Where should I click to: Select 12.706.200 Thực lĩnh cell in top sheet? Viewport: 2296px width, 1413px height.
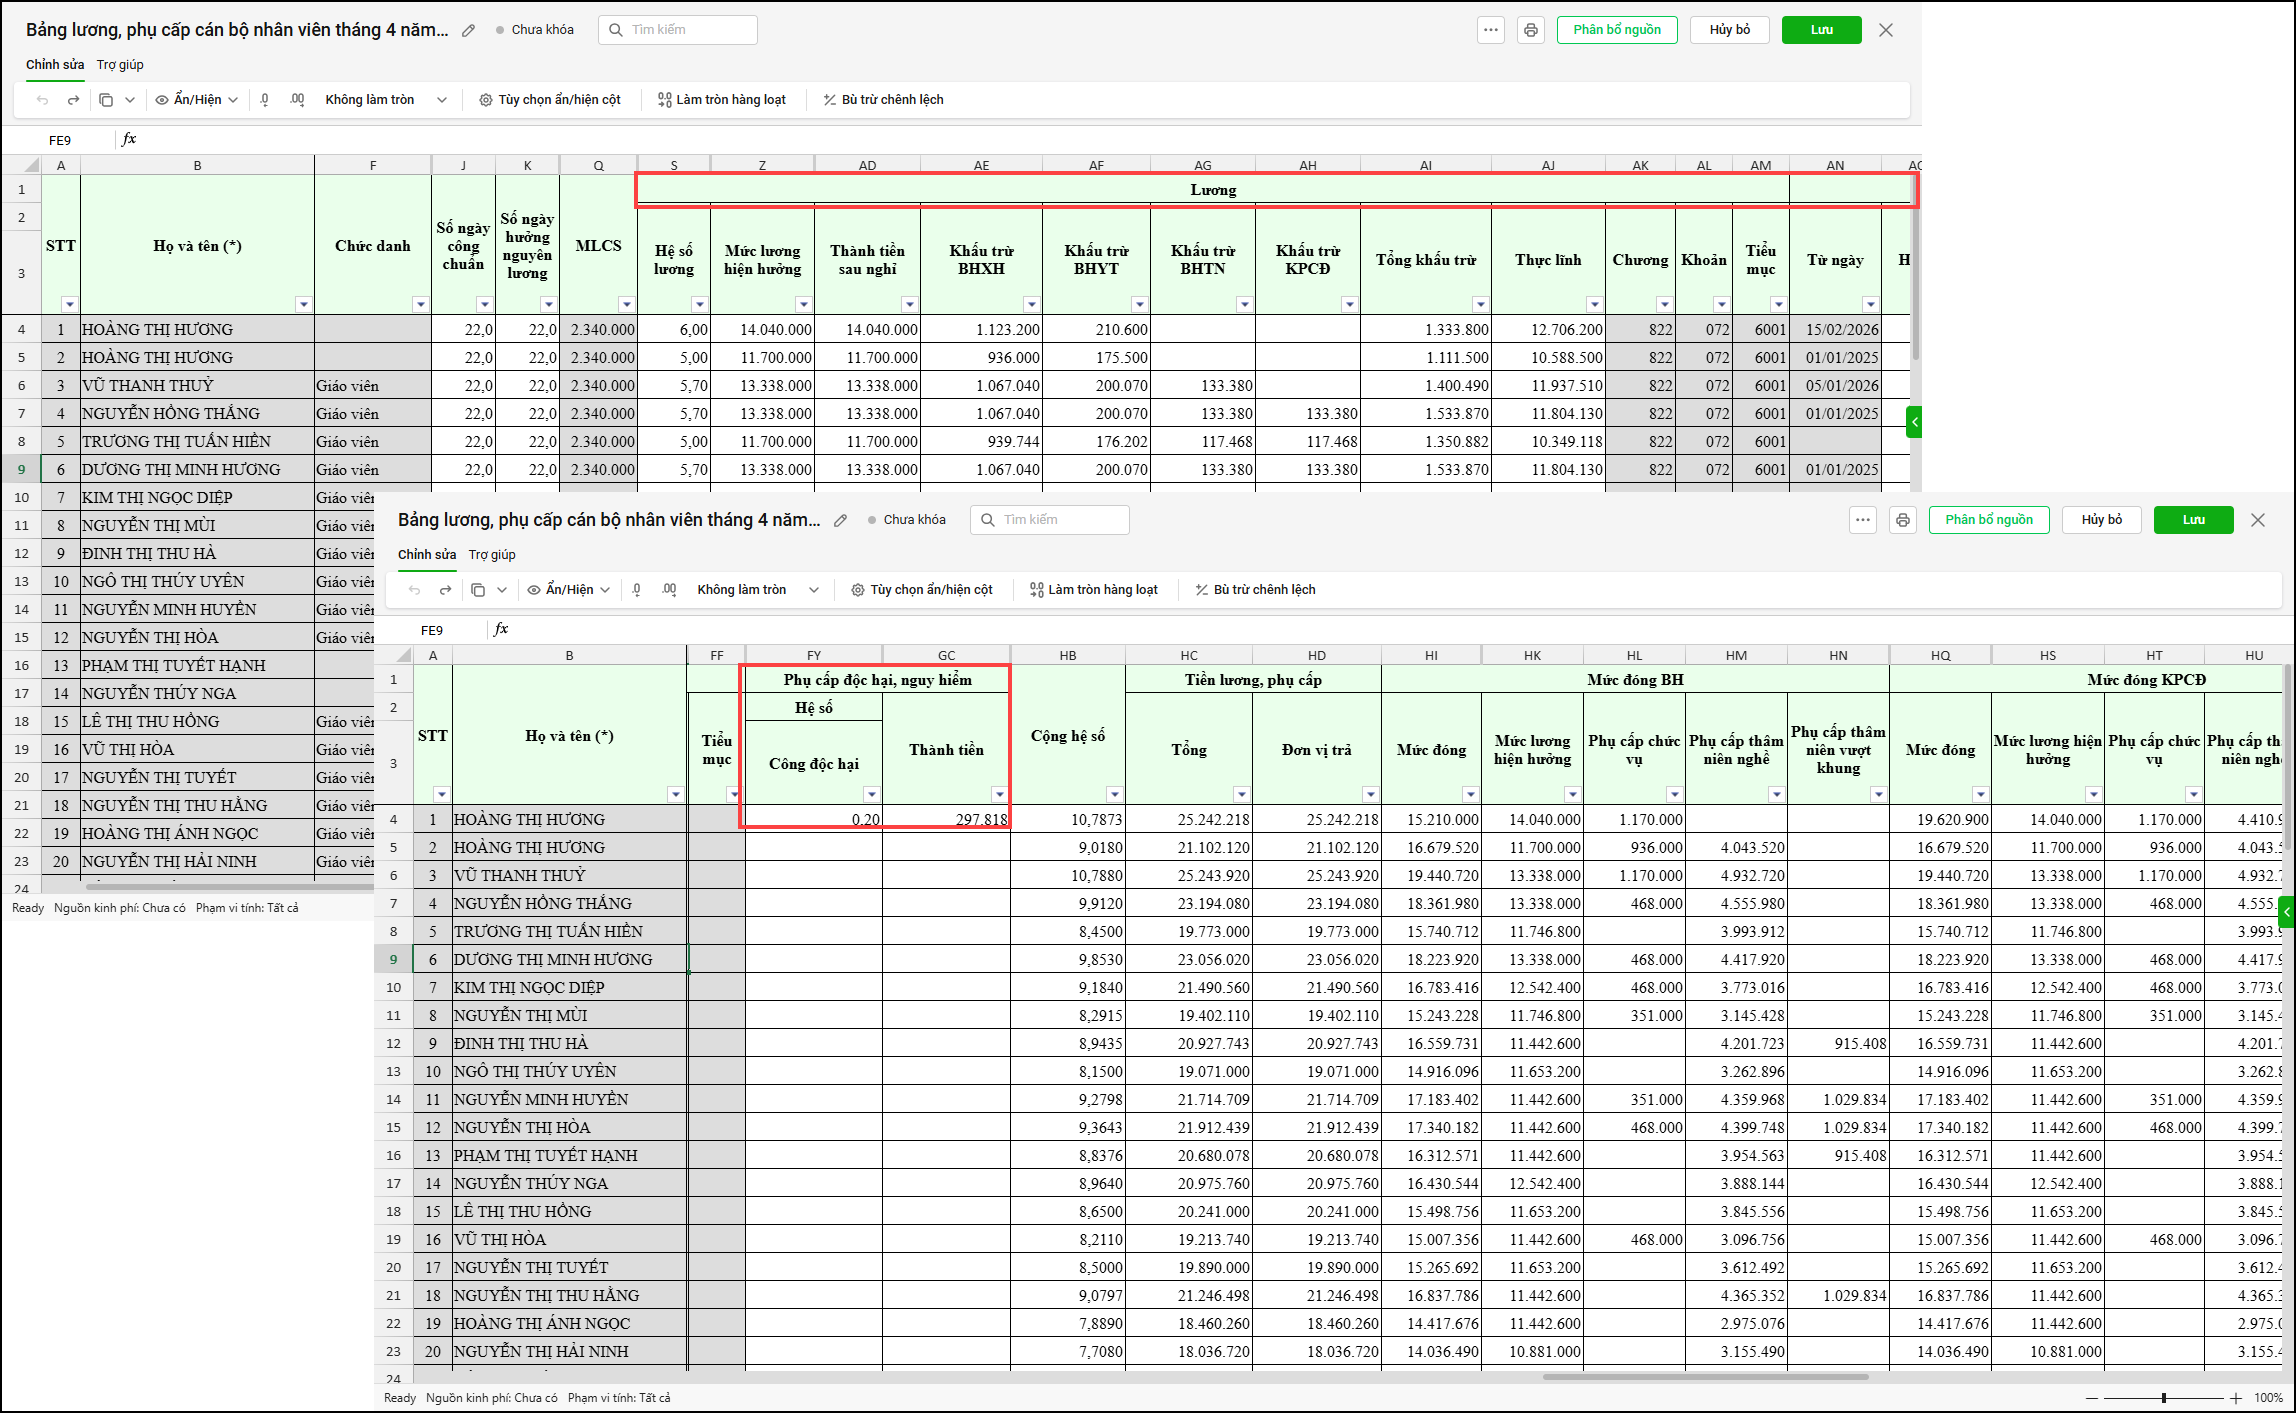(1548, 329)
